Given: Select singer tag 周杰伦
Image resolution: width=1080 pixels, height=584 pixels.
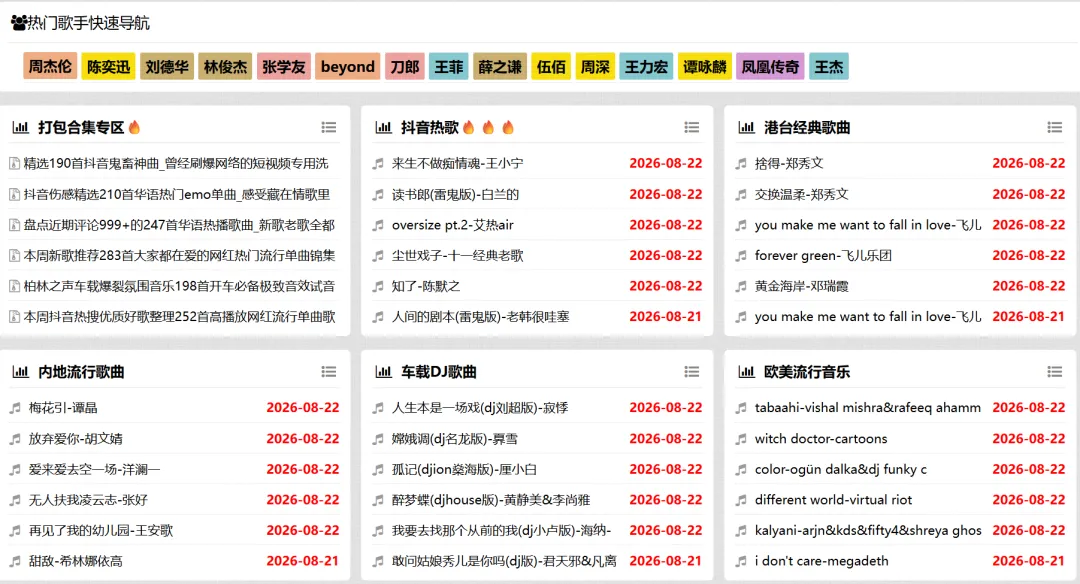Looking at the screenshot, I should pyautogui.click(x=50, y=66).
